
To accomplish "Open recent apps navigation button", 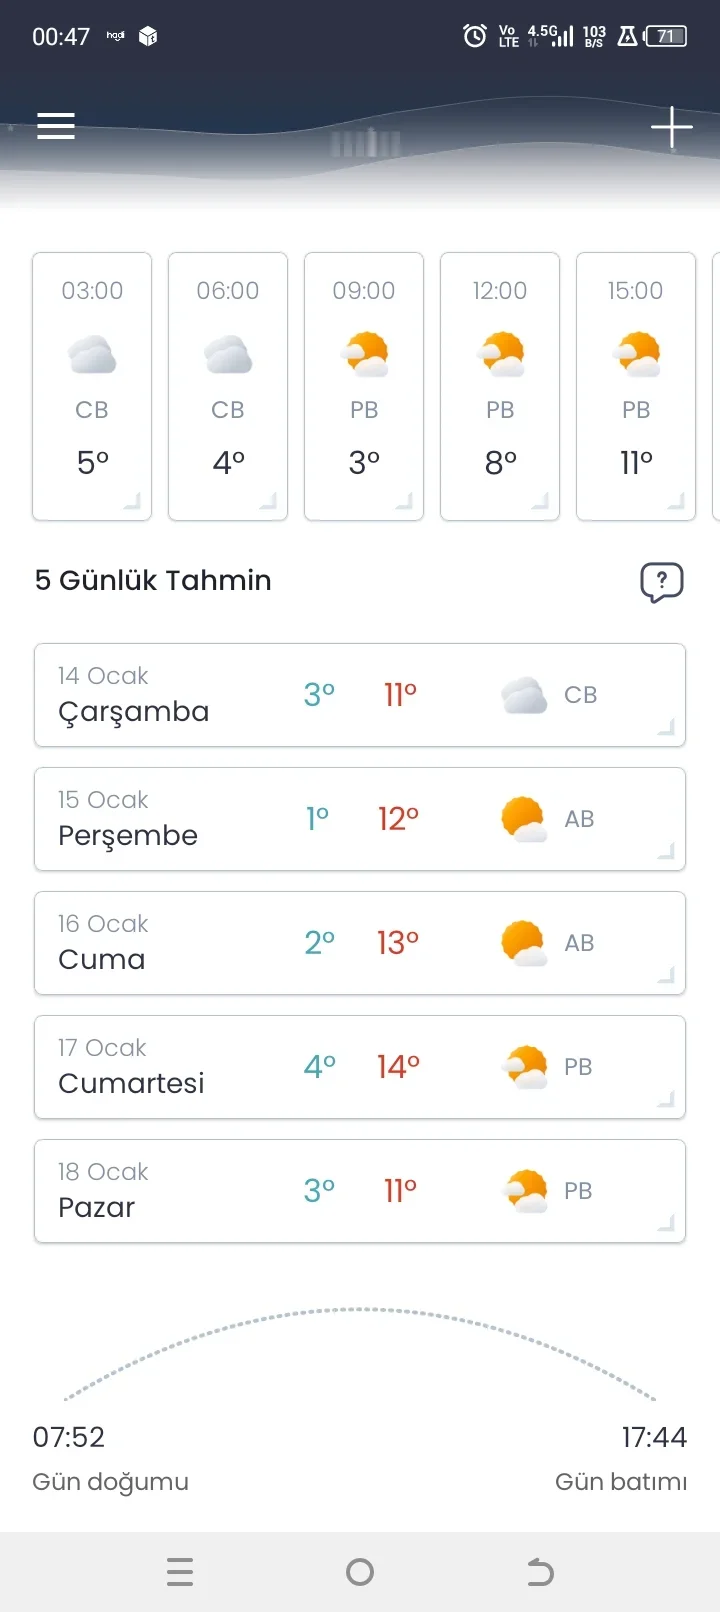I will [x=180, y=1572].
